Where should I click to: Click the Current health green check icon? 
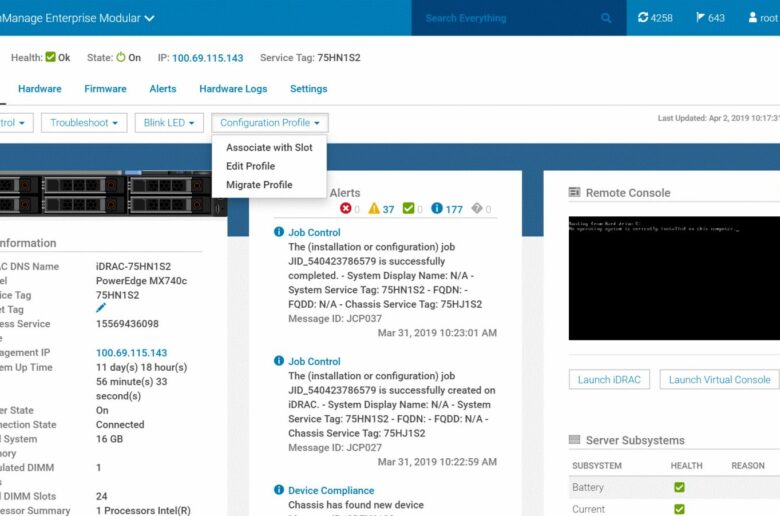click(680, 509)
